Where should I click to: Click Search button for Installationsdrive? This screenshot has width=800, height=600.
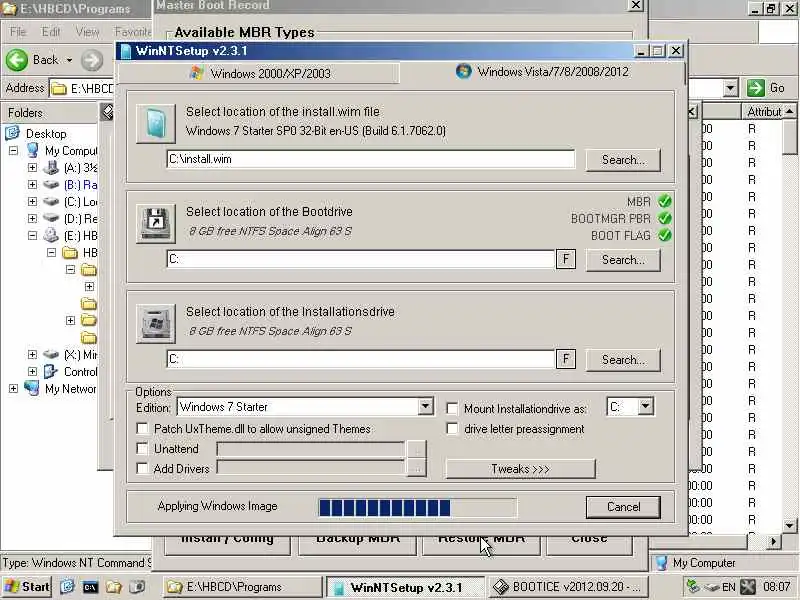tap(623, 360)
